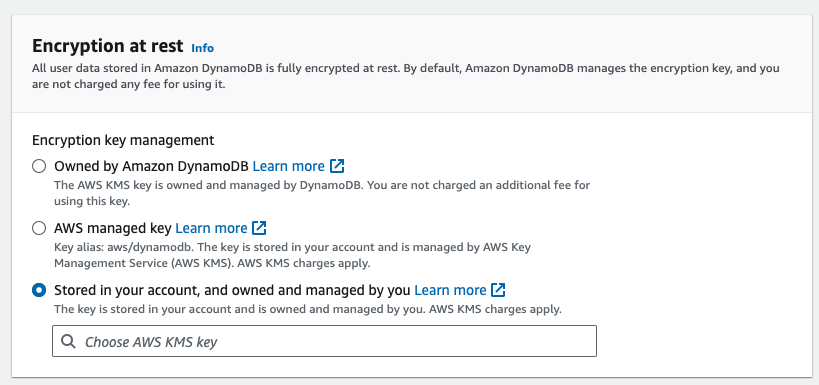Click the selected customer managed key radio button

click(x=39, y=290)
